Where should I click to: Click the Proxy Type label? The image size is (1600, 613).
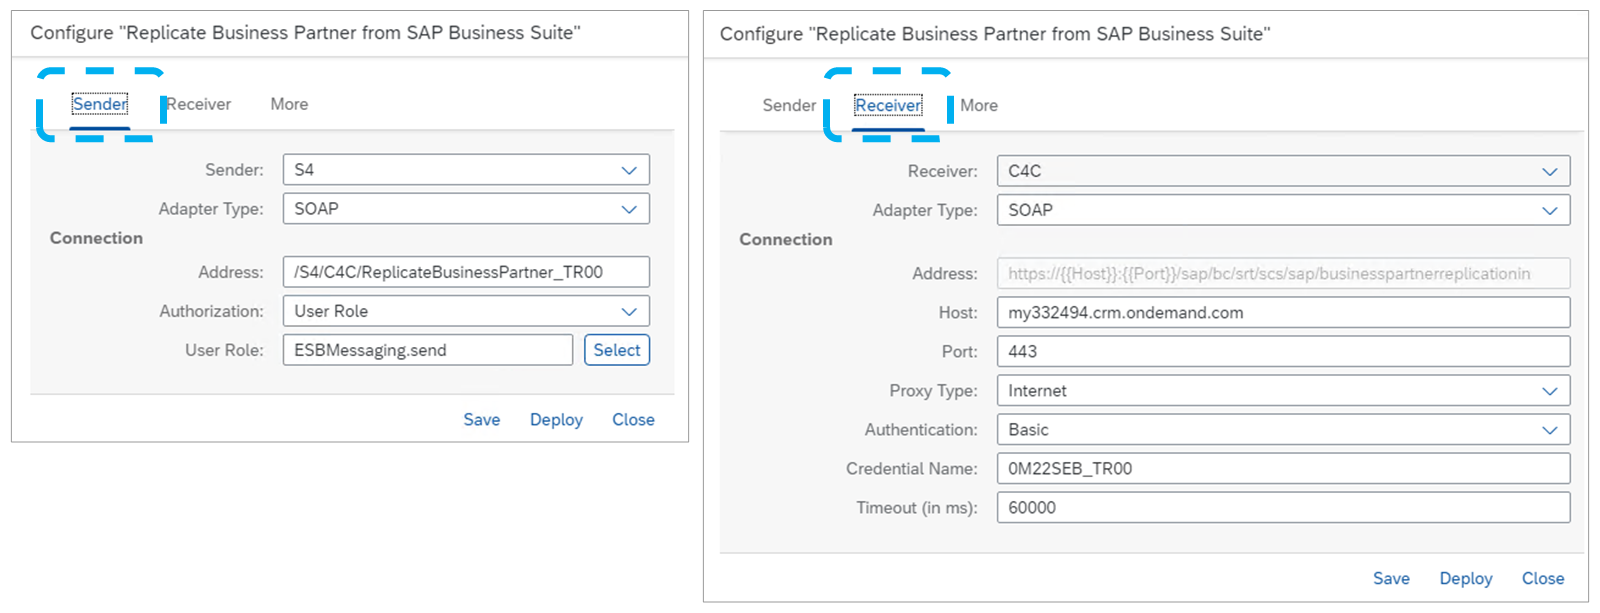pos(934,391)
